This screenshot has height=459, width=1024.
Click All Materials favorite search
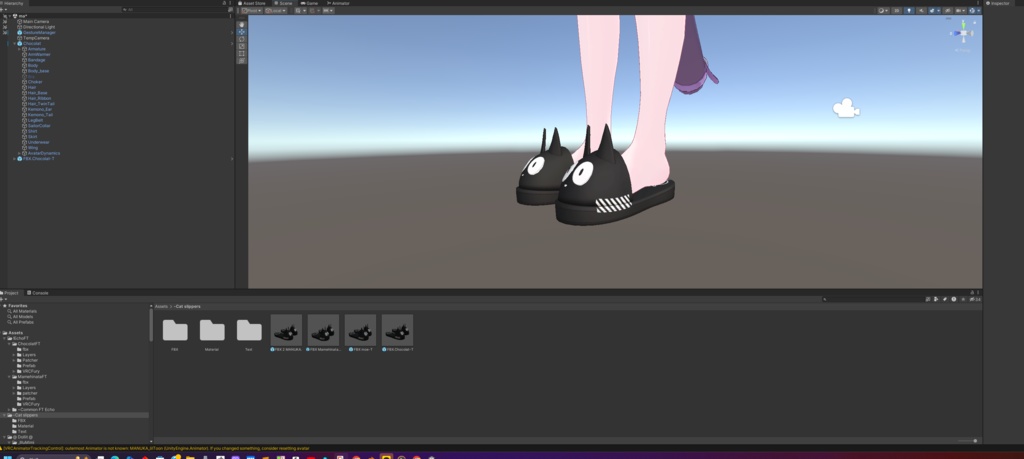[24, 311]
